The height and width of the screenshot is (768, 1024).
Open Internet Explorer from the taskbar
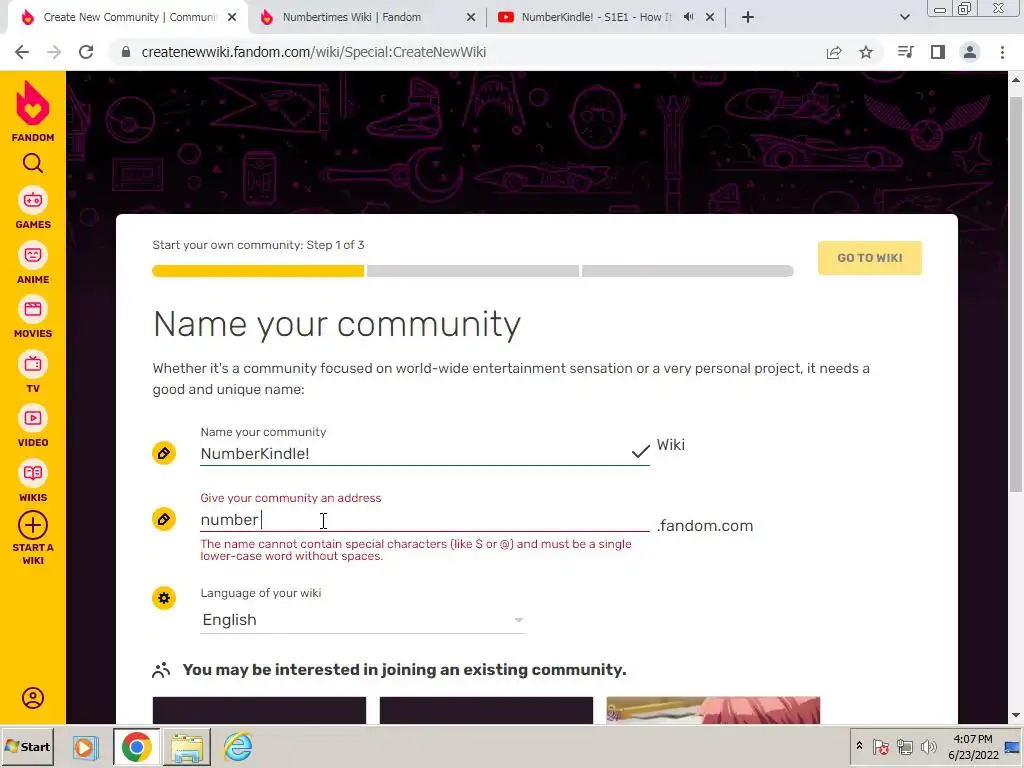point(238,746)
